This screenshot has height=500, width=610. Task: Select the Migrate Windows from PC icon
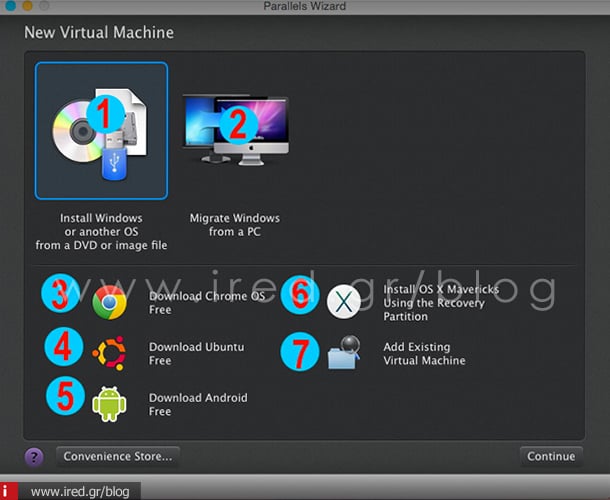pos(235,131)
